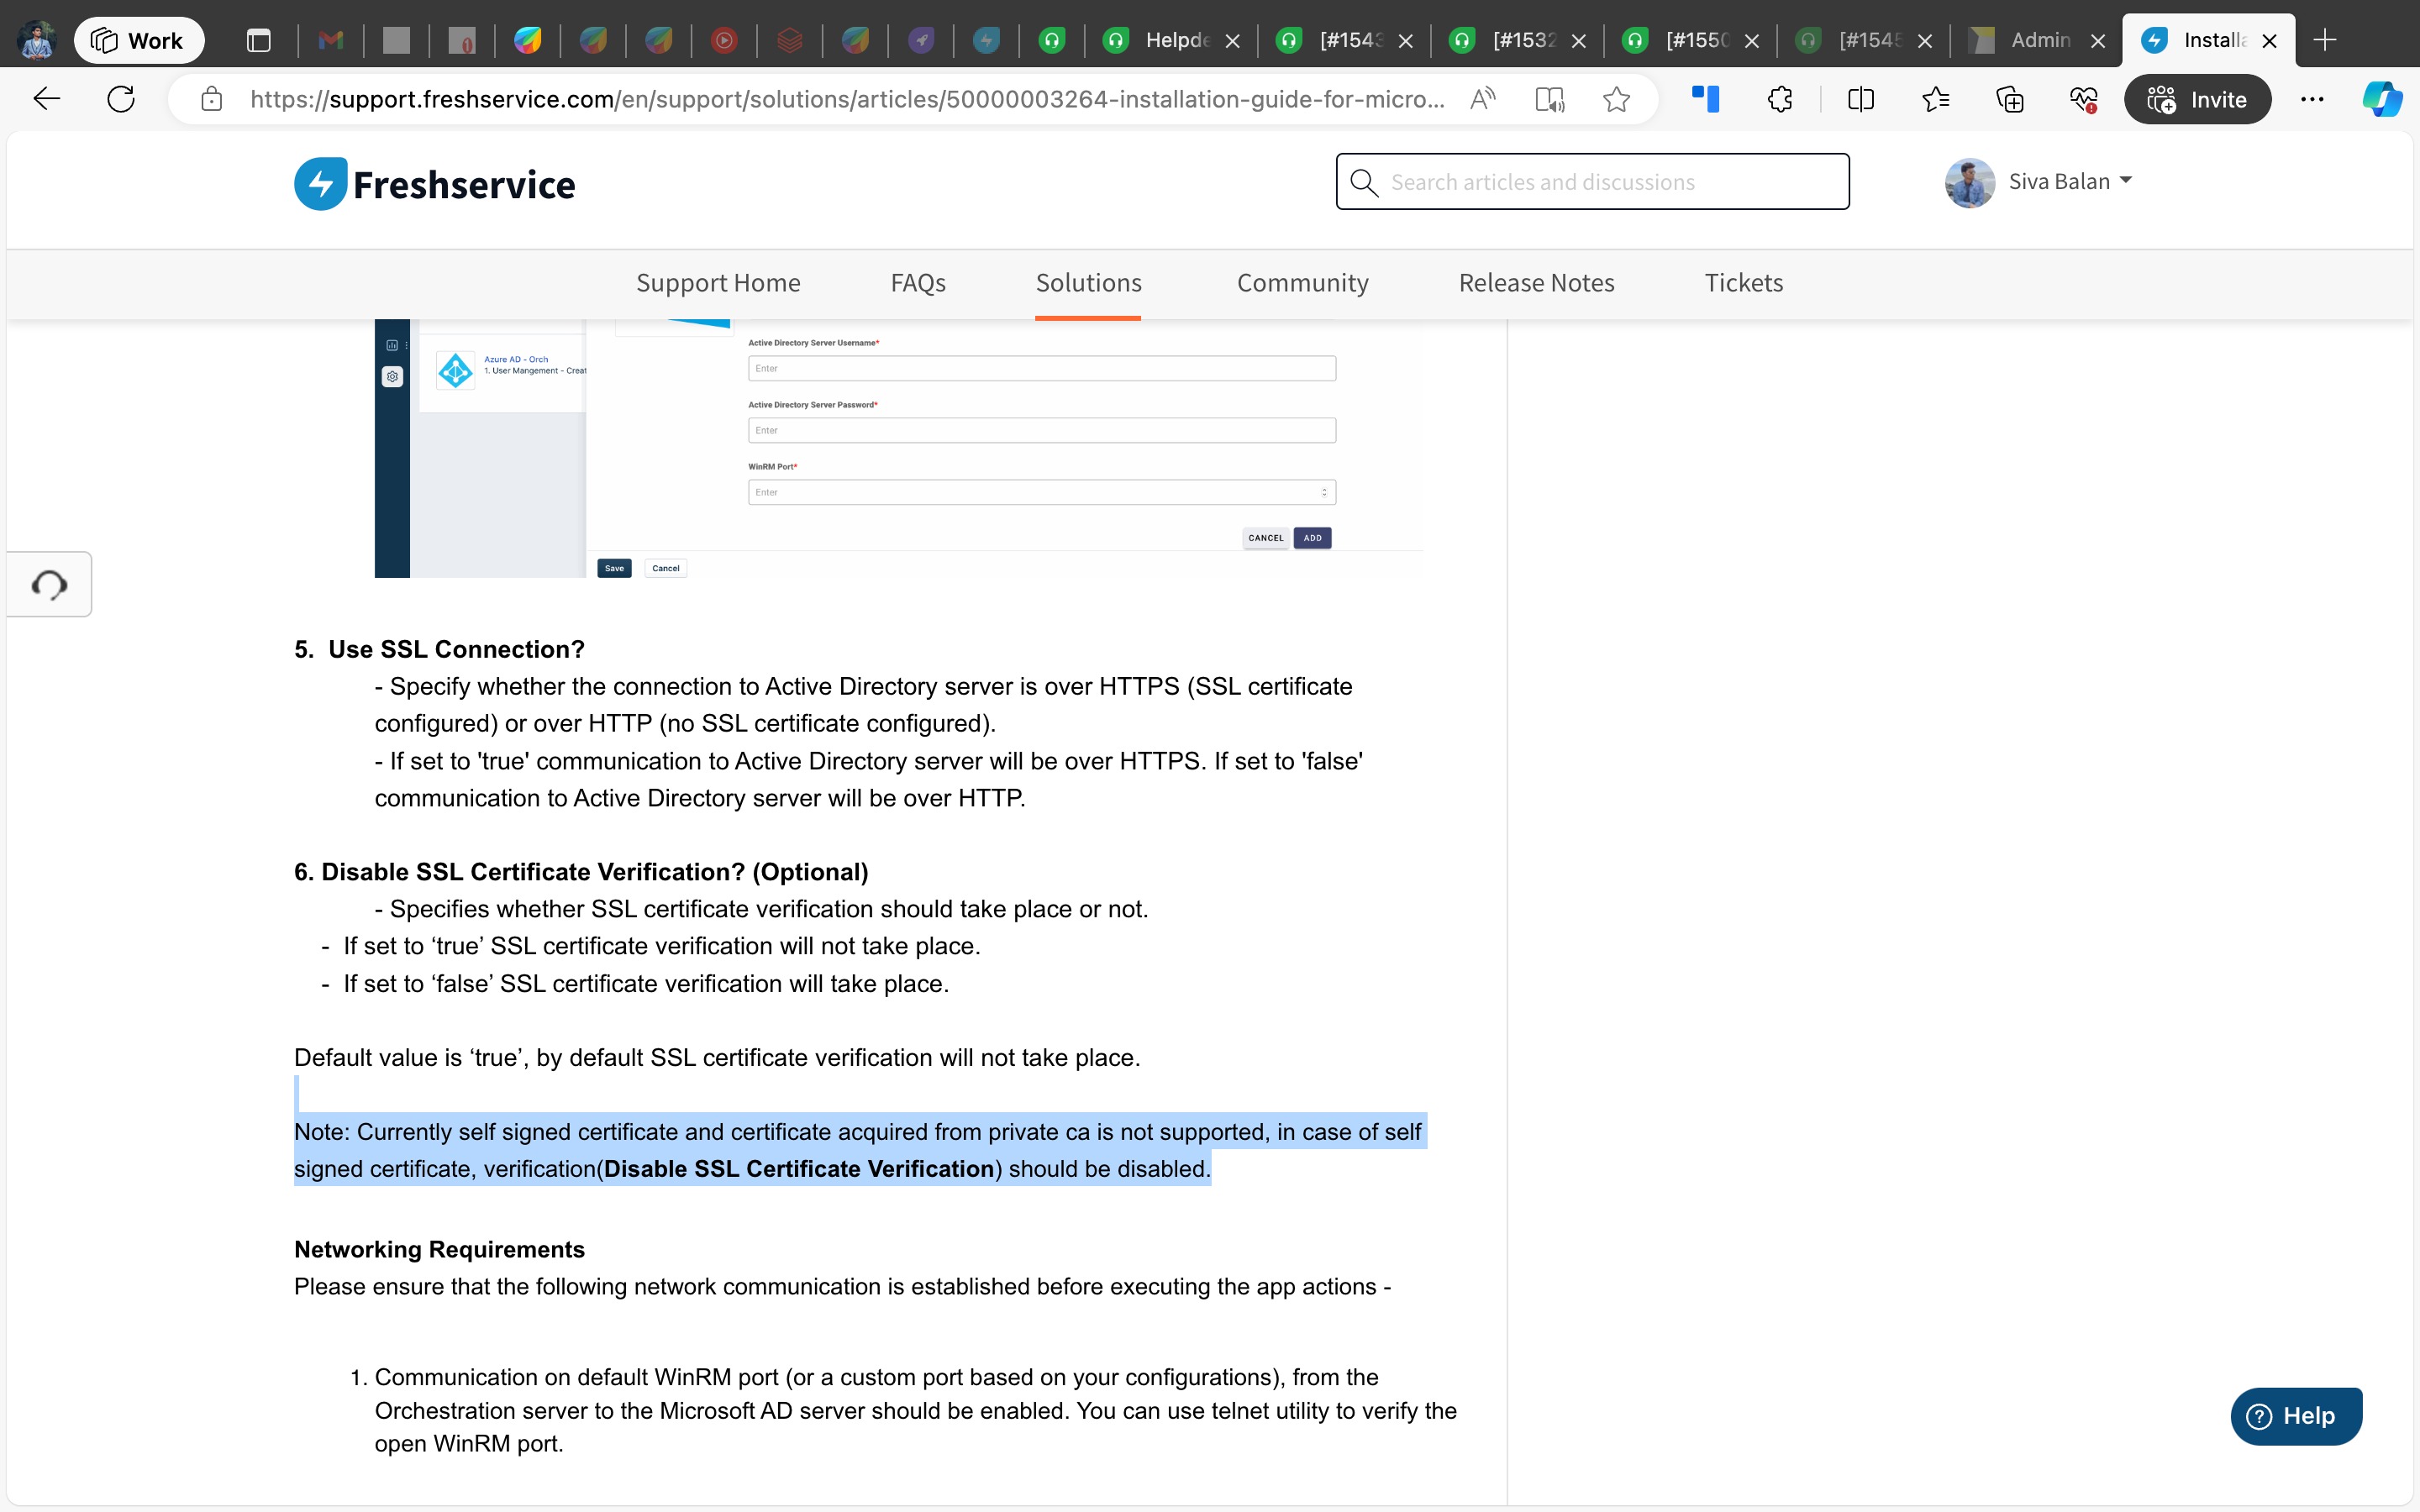The image size is (2420, 1512).
Task: Open the Favorites list
Action: (1936, 99)
